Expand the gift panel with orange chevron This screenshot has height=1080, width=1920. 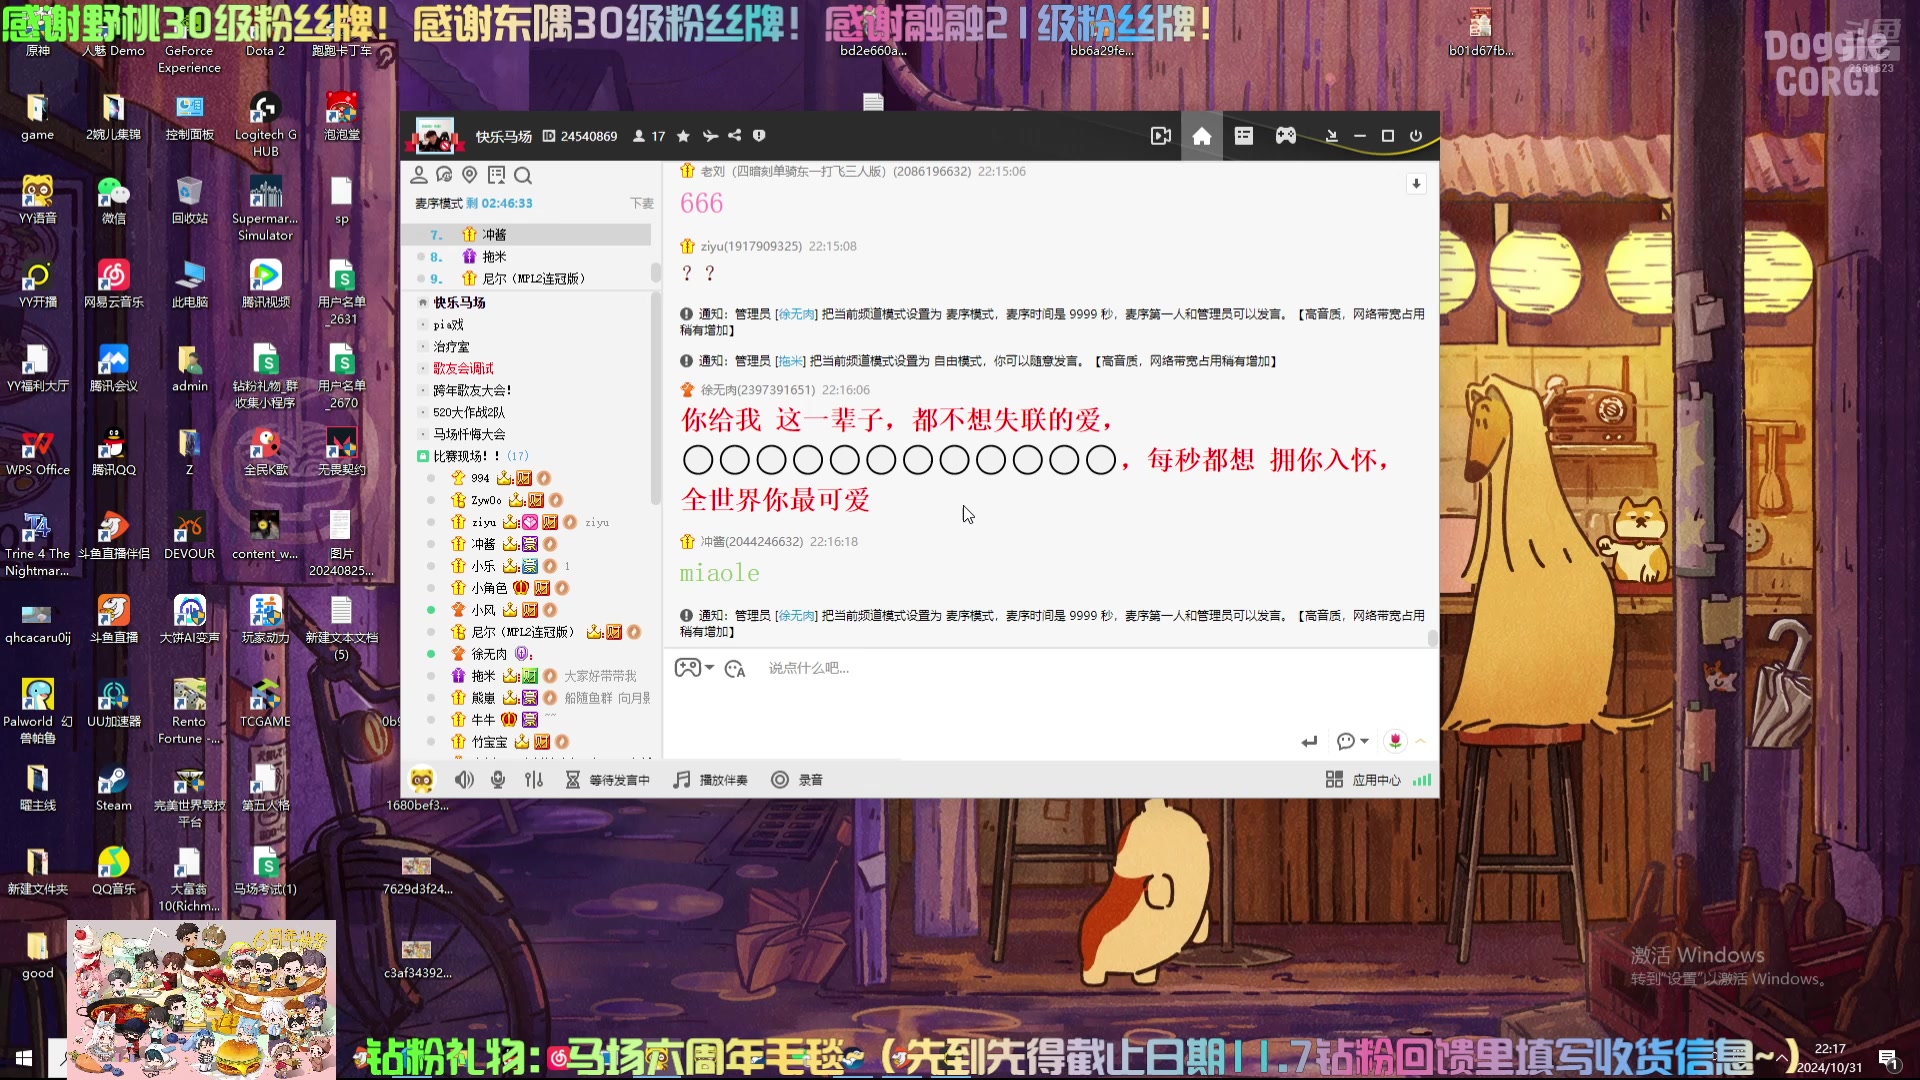tap(1420, 741)
